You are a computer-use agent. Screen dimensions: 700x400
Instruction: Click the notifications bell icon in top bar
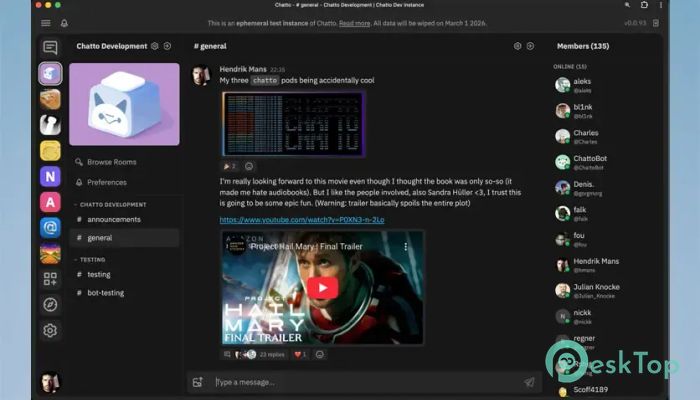click(x=64, y=23)
